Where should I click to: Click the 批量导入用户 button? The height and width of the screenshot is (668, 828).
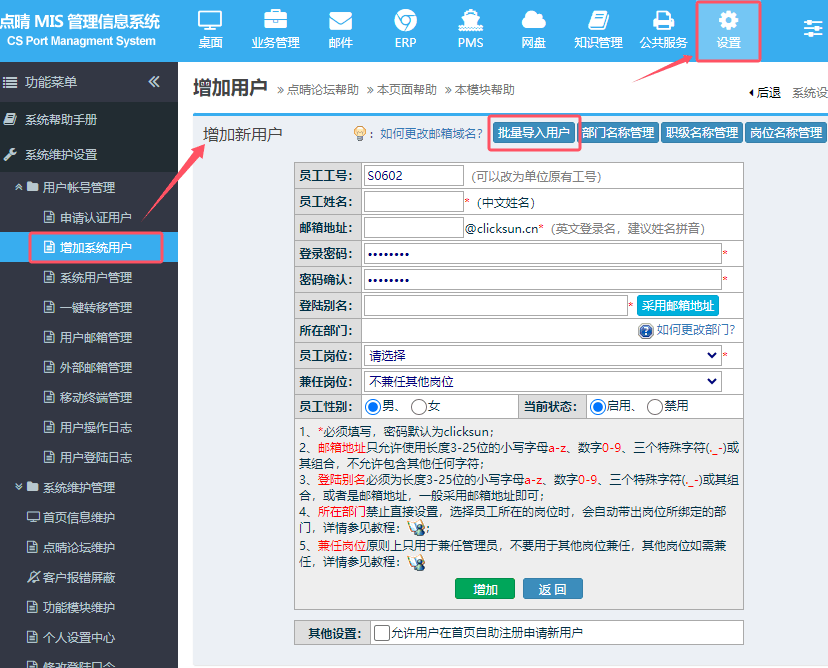click(x=533, y=133)
